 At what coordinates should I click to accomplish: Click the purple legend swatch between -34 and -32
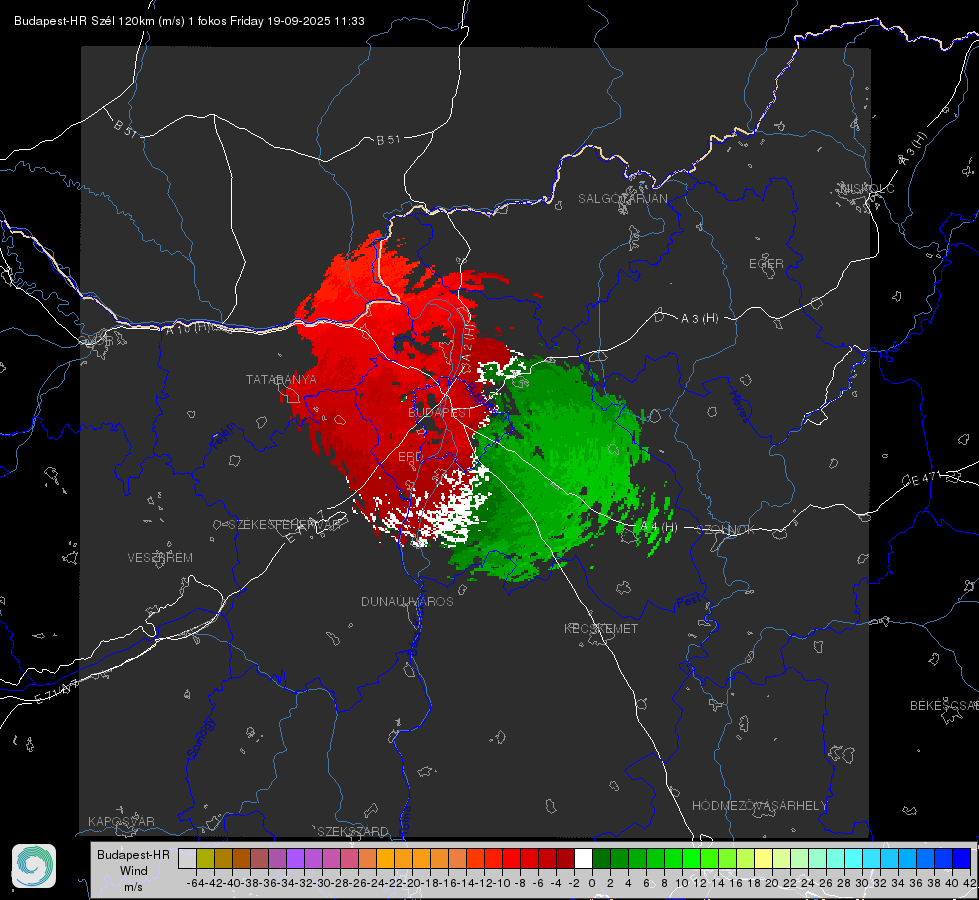point(295,858)
